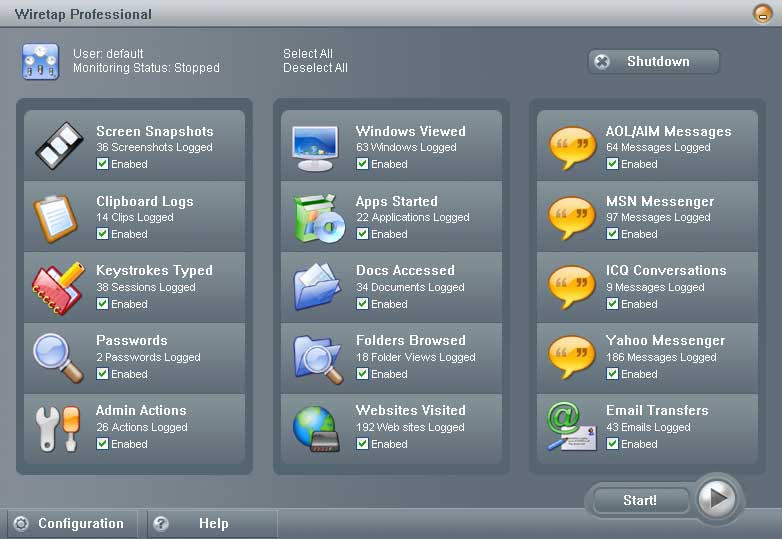Toggle Apps Started Enabled checkbox
Viewport: 782px width, 539px height.
363,233
